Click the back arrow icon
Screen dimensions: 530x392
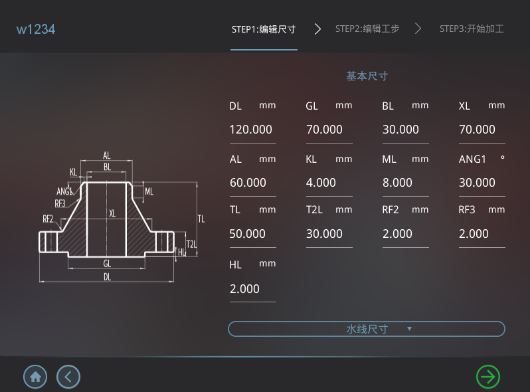[x=68, y=377]
